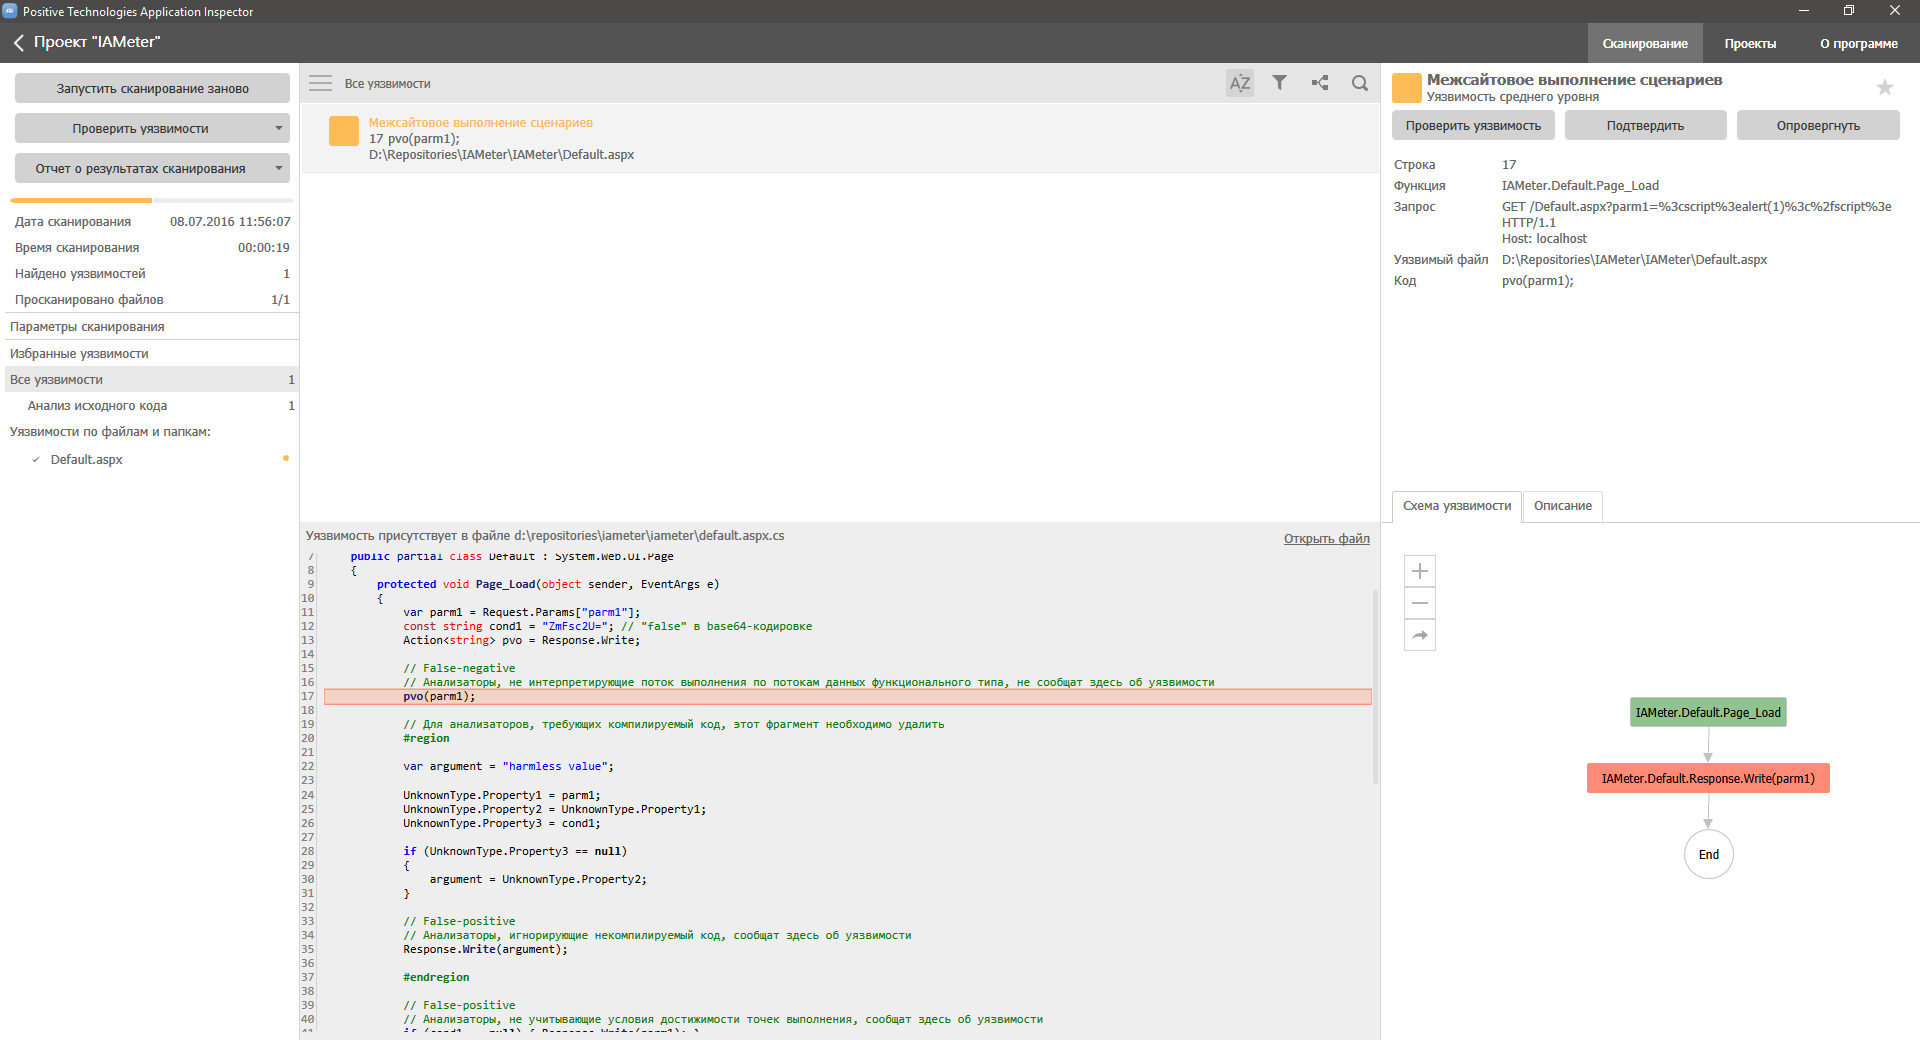The image size is (1920, 1040).
Task: Restore down the Application Inspector window
Action: 1849,11
